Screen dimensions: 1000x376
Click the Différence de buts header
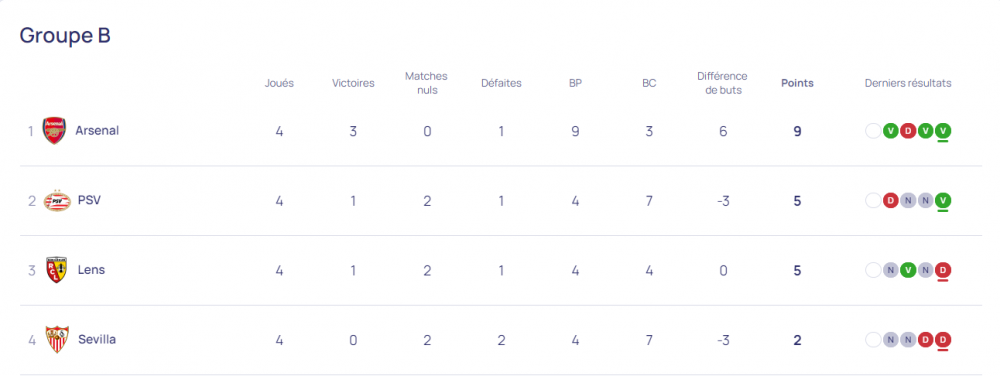[722, 83]
